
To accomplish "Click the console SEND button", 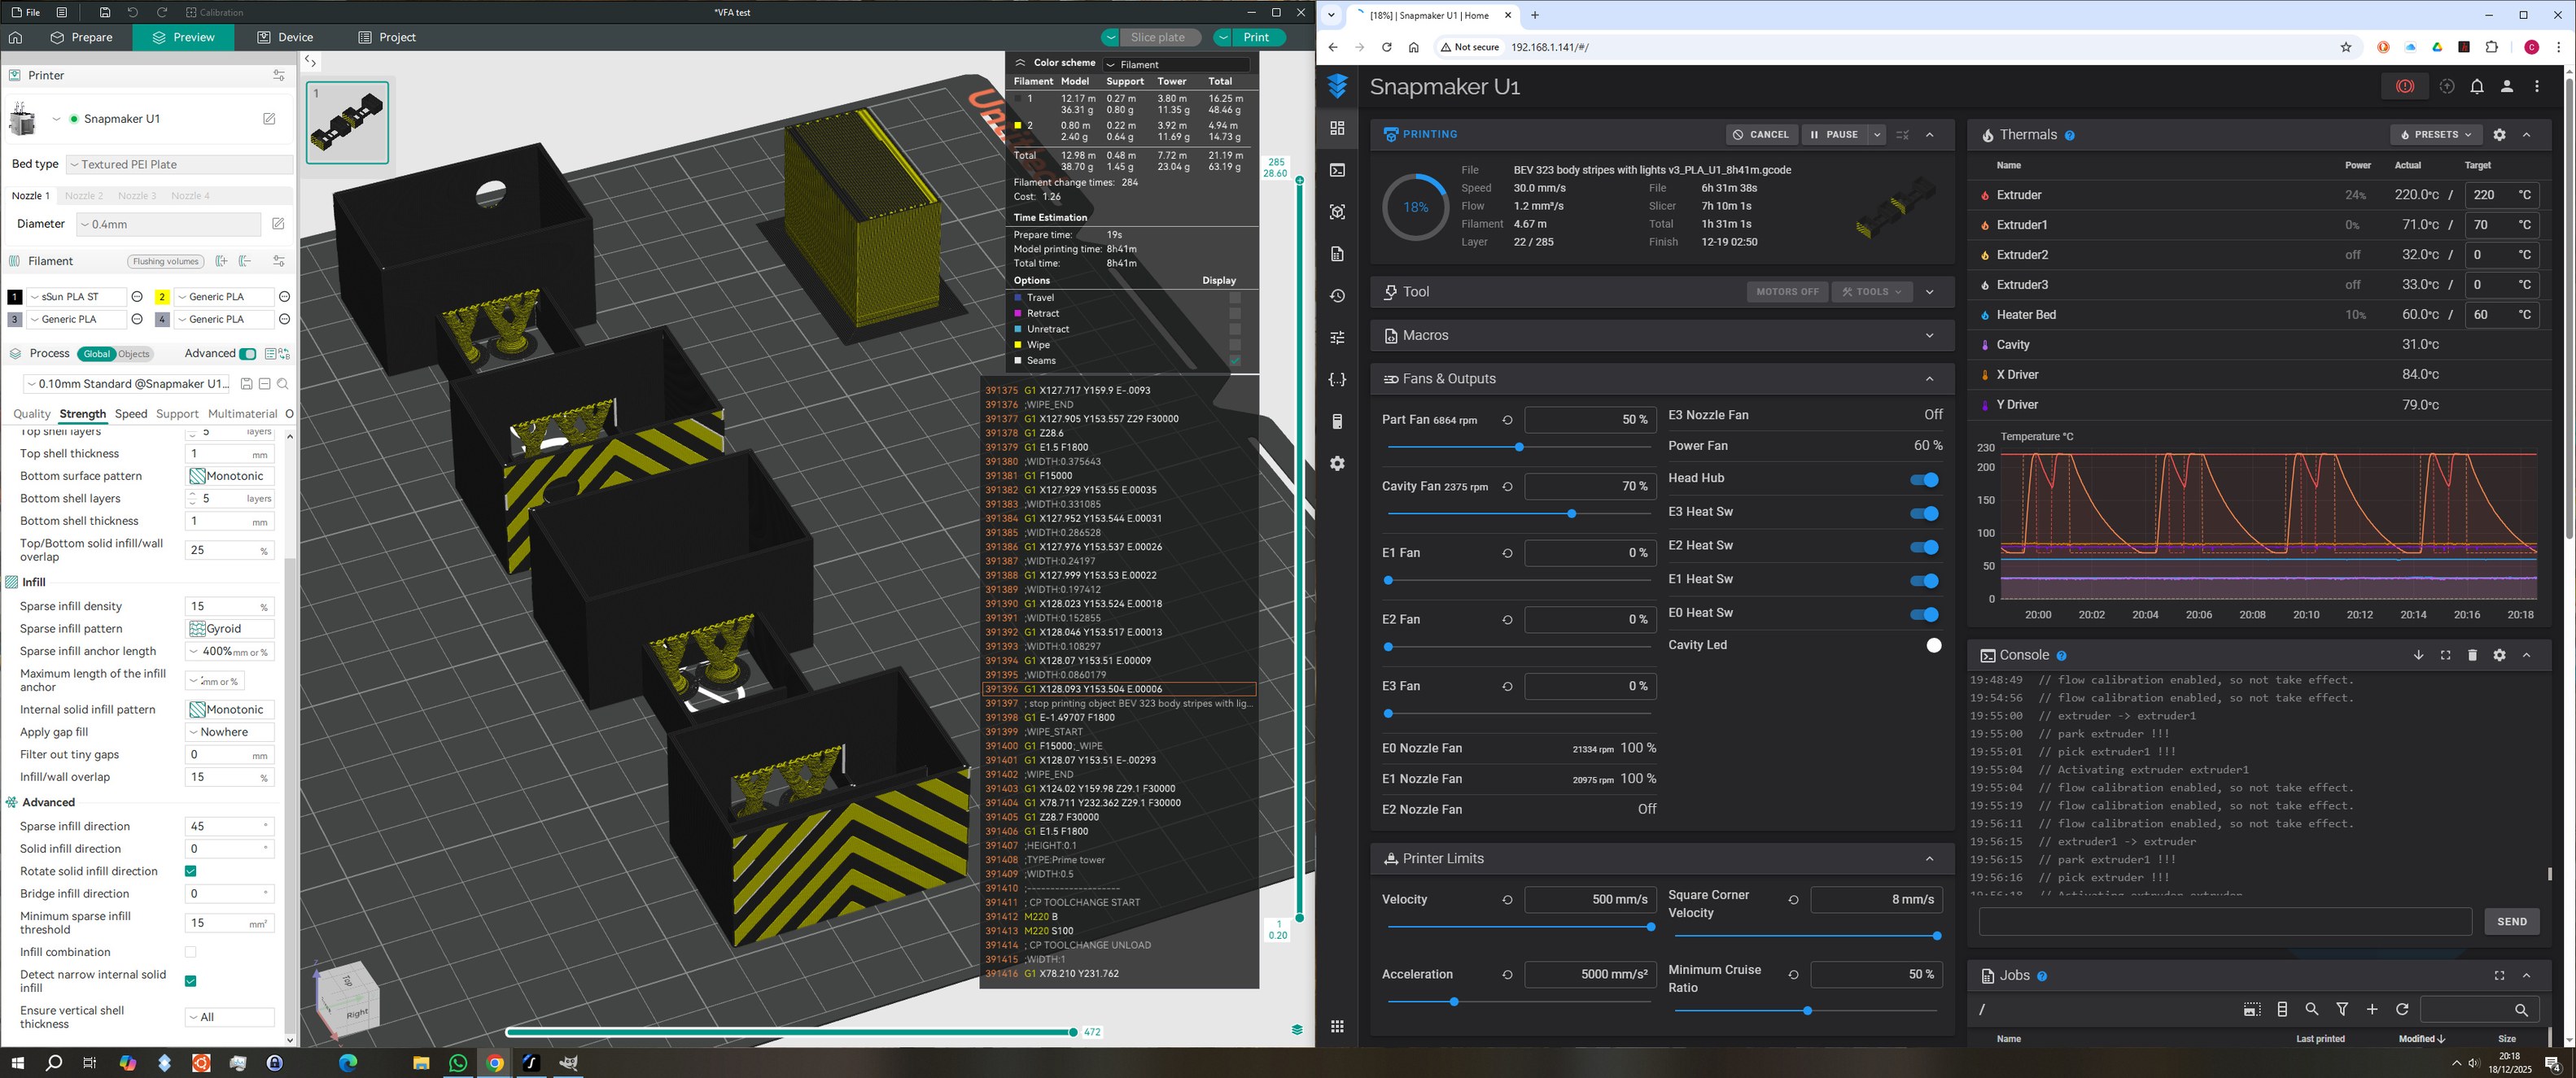I will 2511,922.
